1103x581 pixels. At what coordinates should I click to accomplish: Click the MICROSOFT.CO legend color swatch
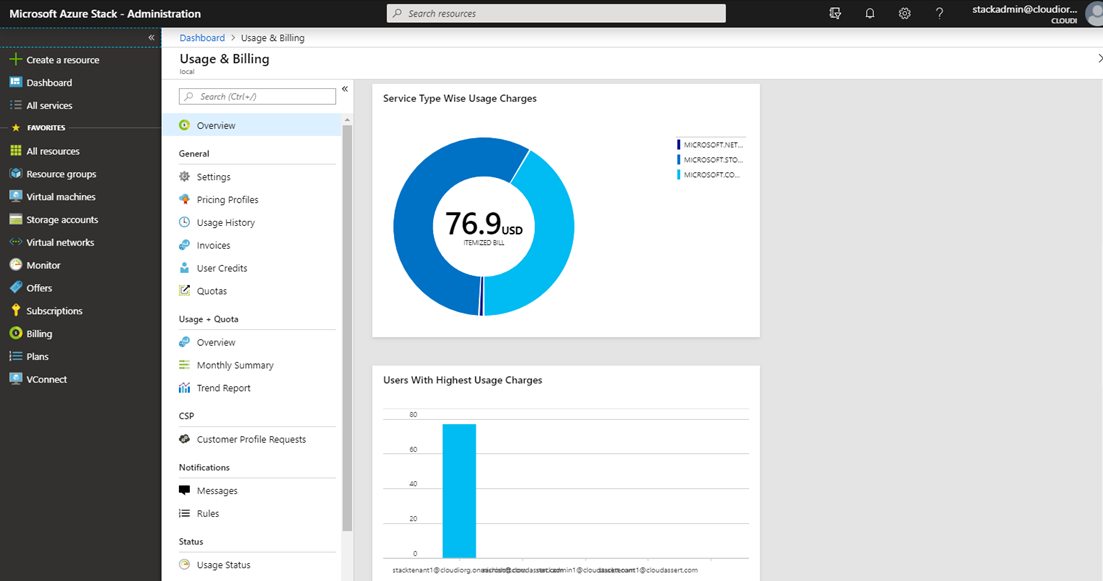[679, 174]
